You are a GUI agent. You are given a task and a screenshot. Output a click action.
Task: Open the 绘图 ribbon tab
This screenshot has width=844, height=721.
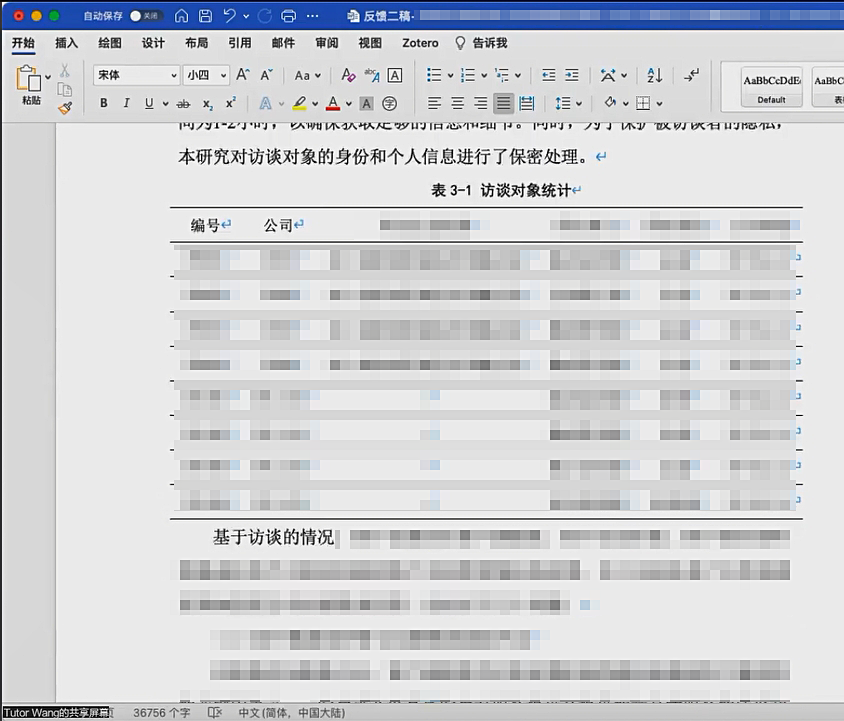pyautogui.click(x=110, y=43)
